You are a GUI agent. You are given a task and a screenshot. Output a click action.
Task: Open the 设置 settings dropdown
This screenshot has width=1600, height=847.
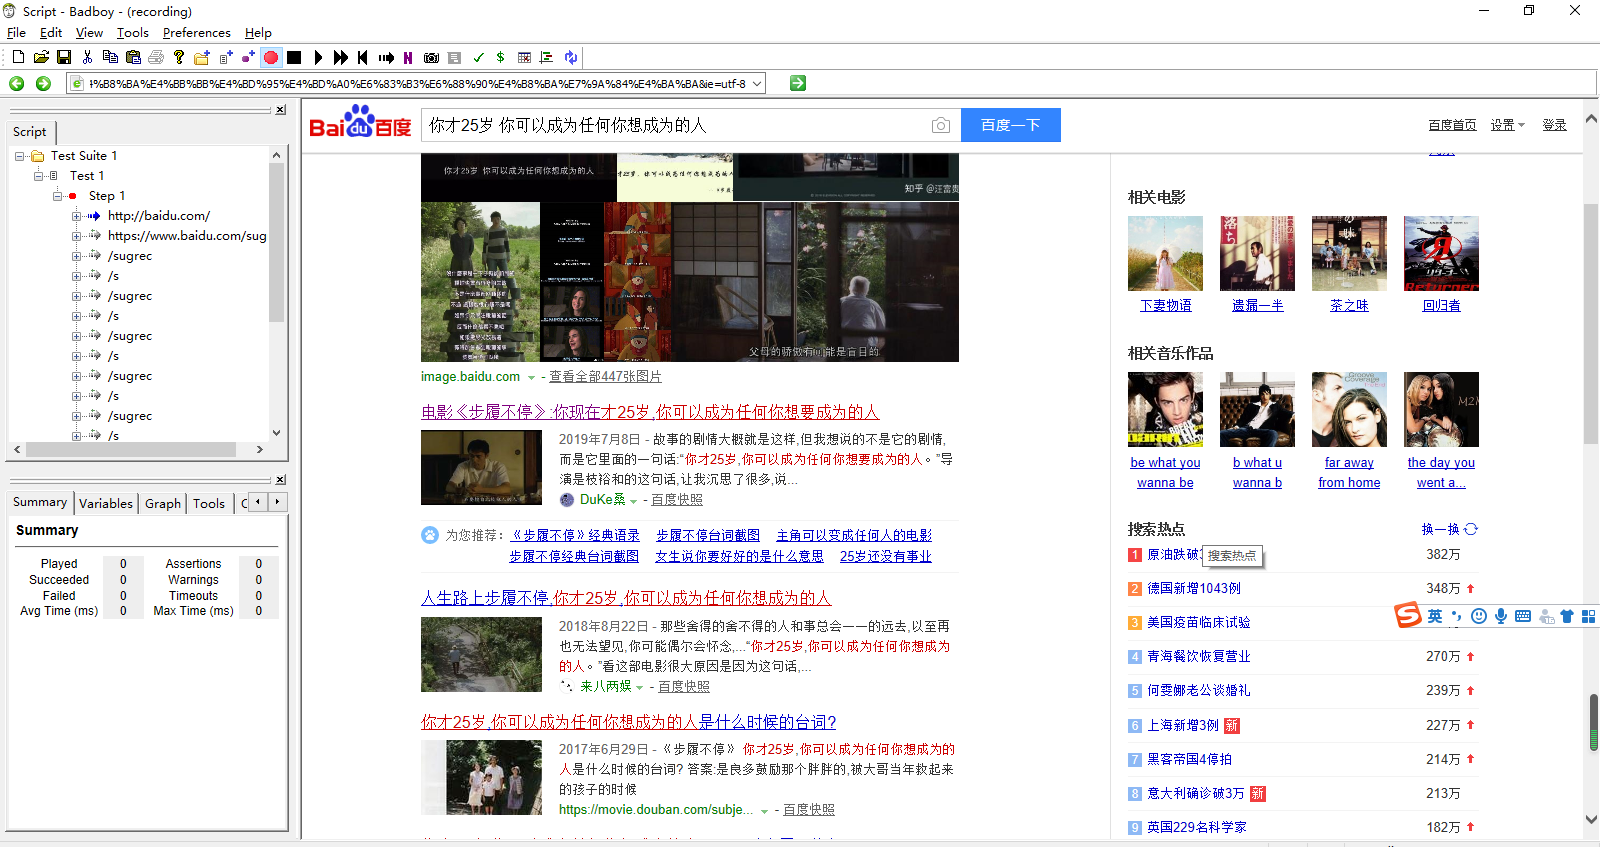click(x=1508, y=125)
